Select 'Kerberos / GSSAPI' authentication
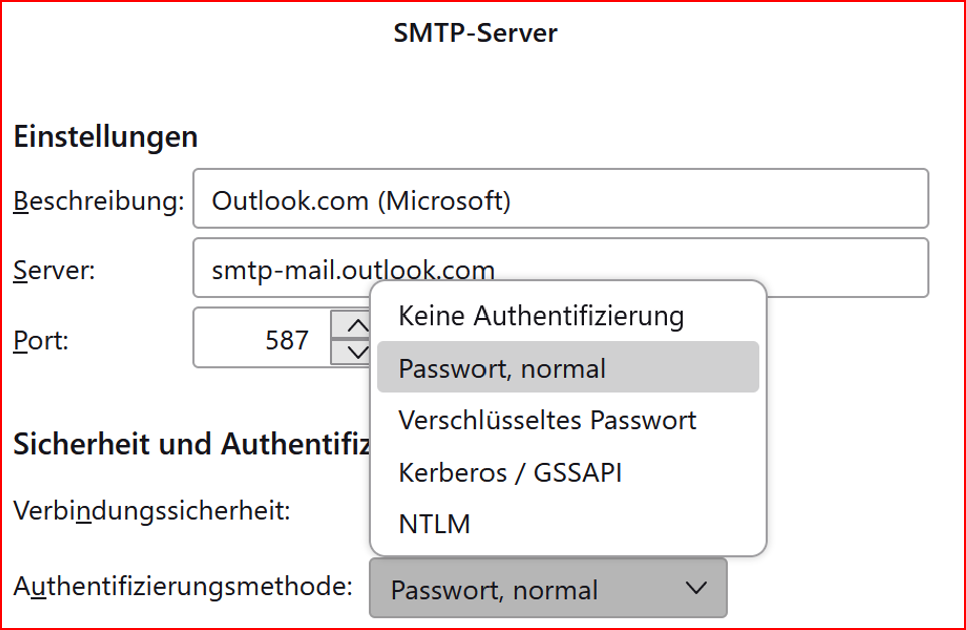 pyautogui.click(x=510, y=472)
